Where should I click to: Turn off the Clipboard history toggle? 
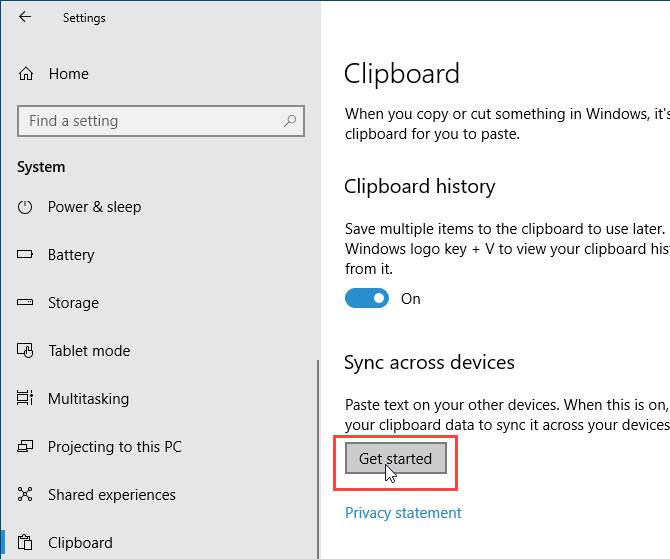(x=367, y=299)
